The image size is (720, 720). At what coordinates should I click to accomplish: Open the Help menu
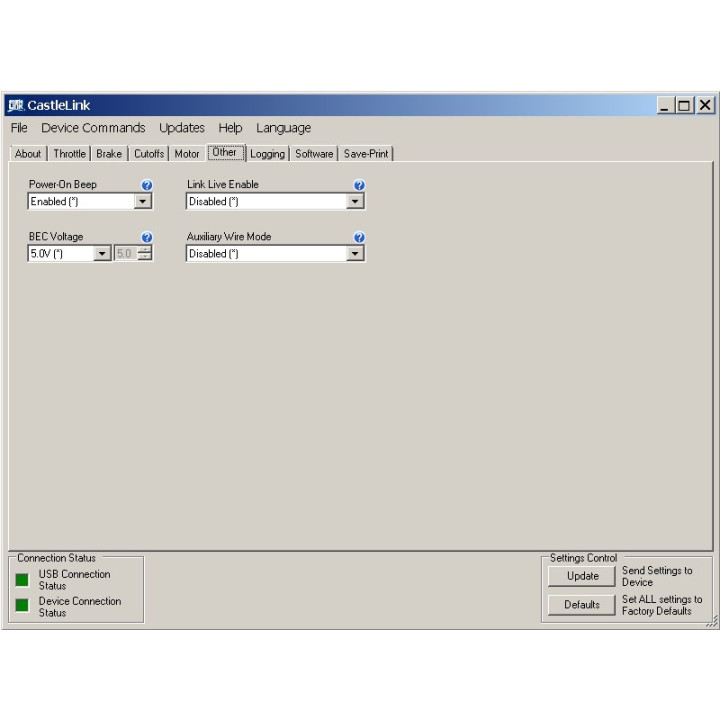pyautogui.click(x=230, y=128)
